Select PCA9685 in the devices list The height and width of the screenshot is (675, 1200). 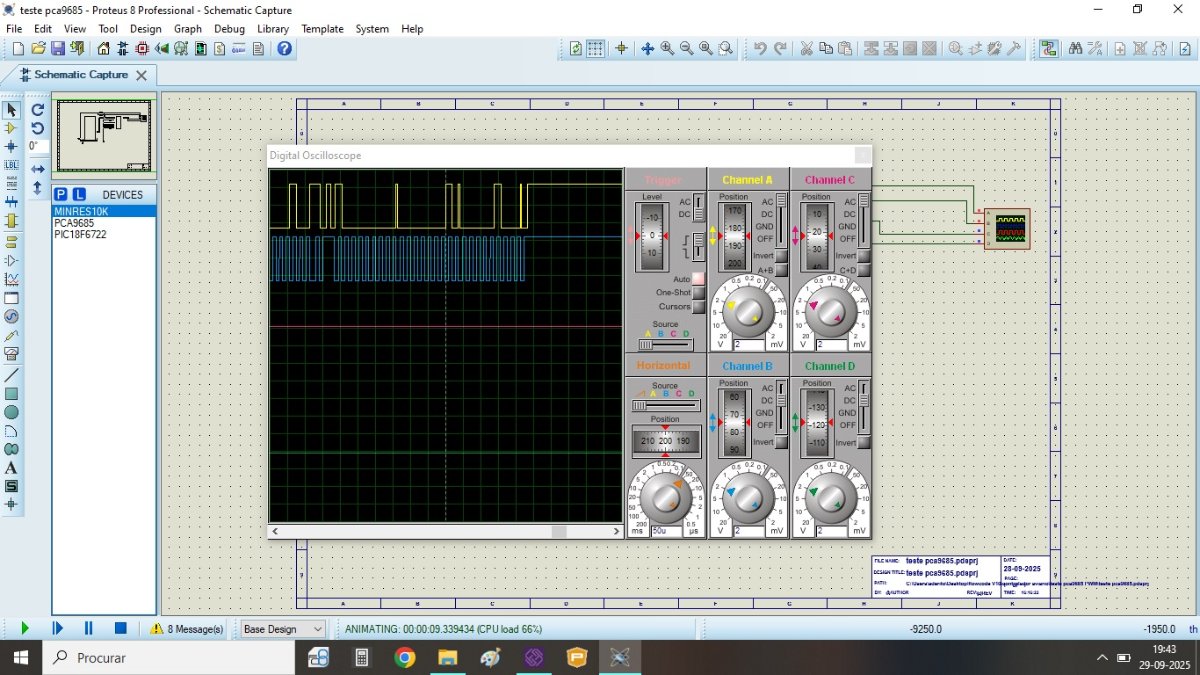coord(74,223)
